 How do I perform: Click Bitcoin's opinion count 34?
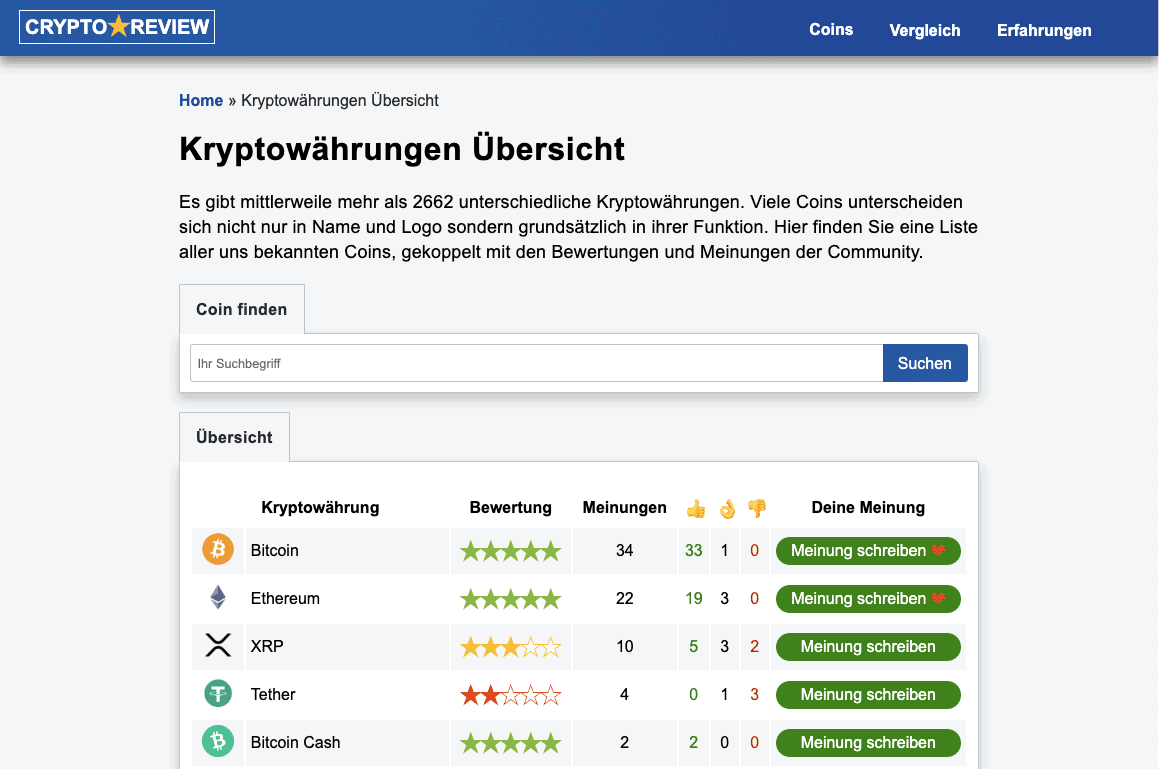coord(625,550)
